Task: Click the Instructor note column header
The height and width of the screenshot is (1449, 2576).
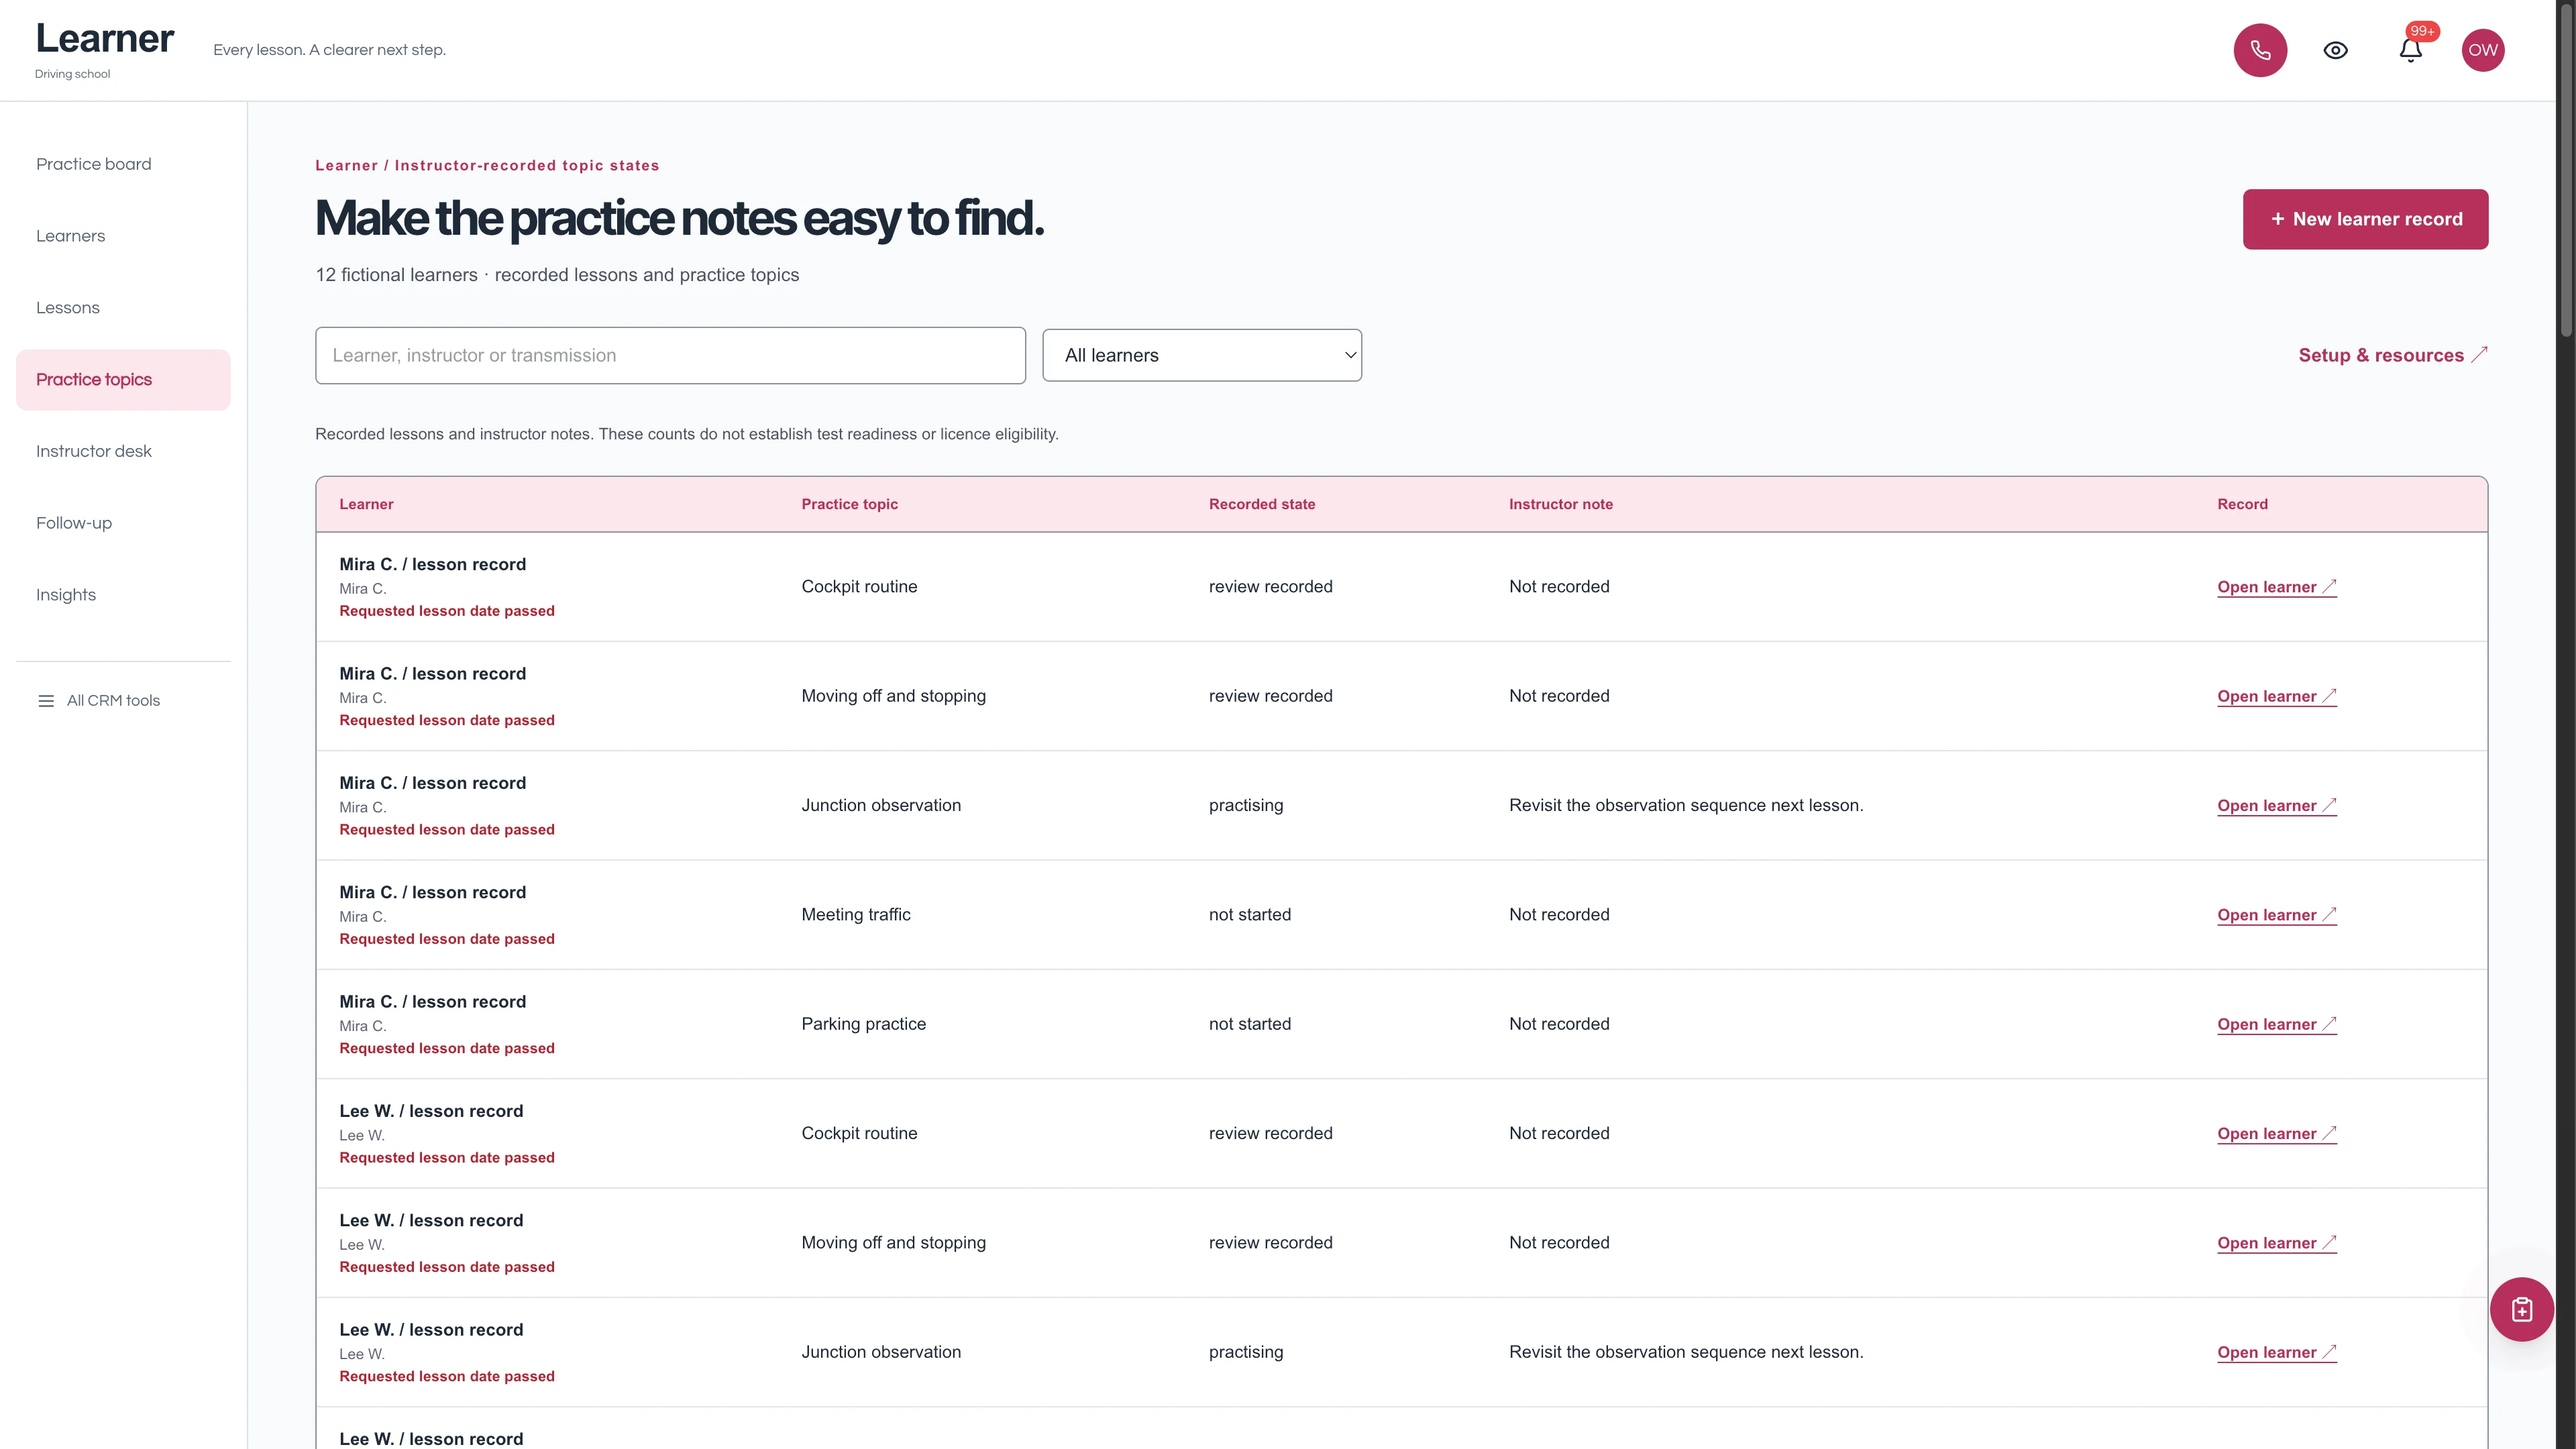Action: pyautogui.click(x=1560, y=504)
